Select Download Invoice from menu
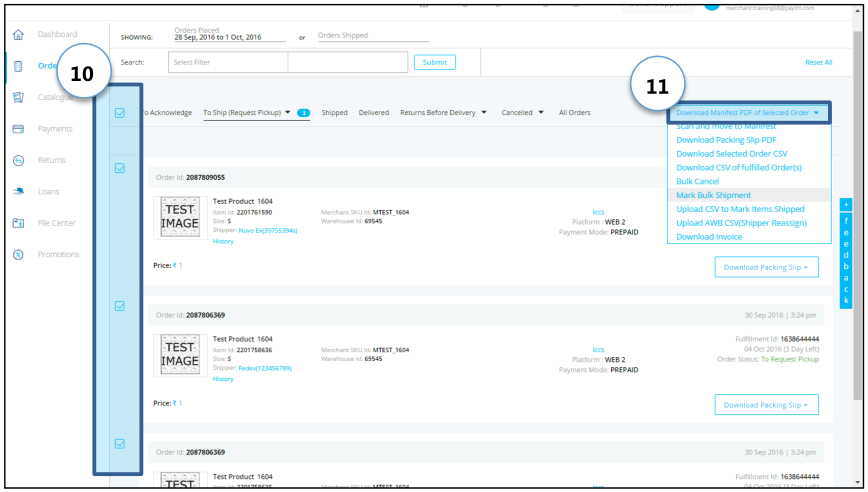 (709, 237)
